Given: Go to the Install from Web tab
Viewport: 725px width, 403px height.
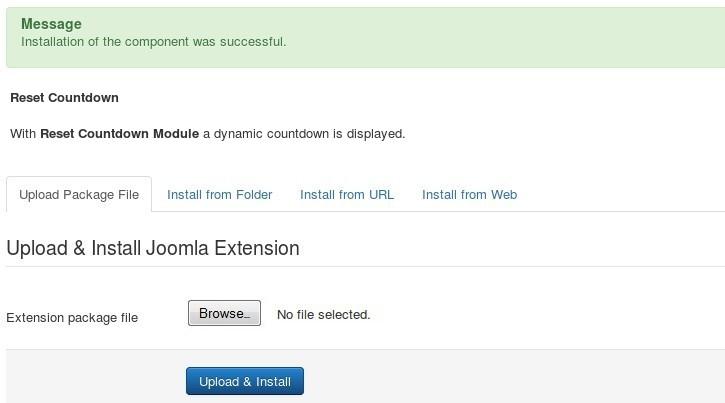Looking at the screenshot, I should pyautogui.click(x=469, y=195).
